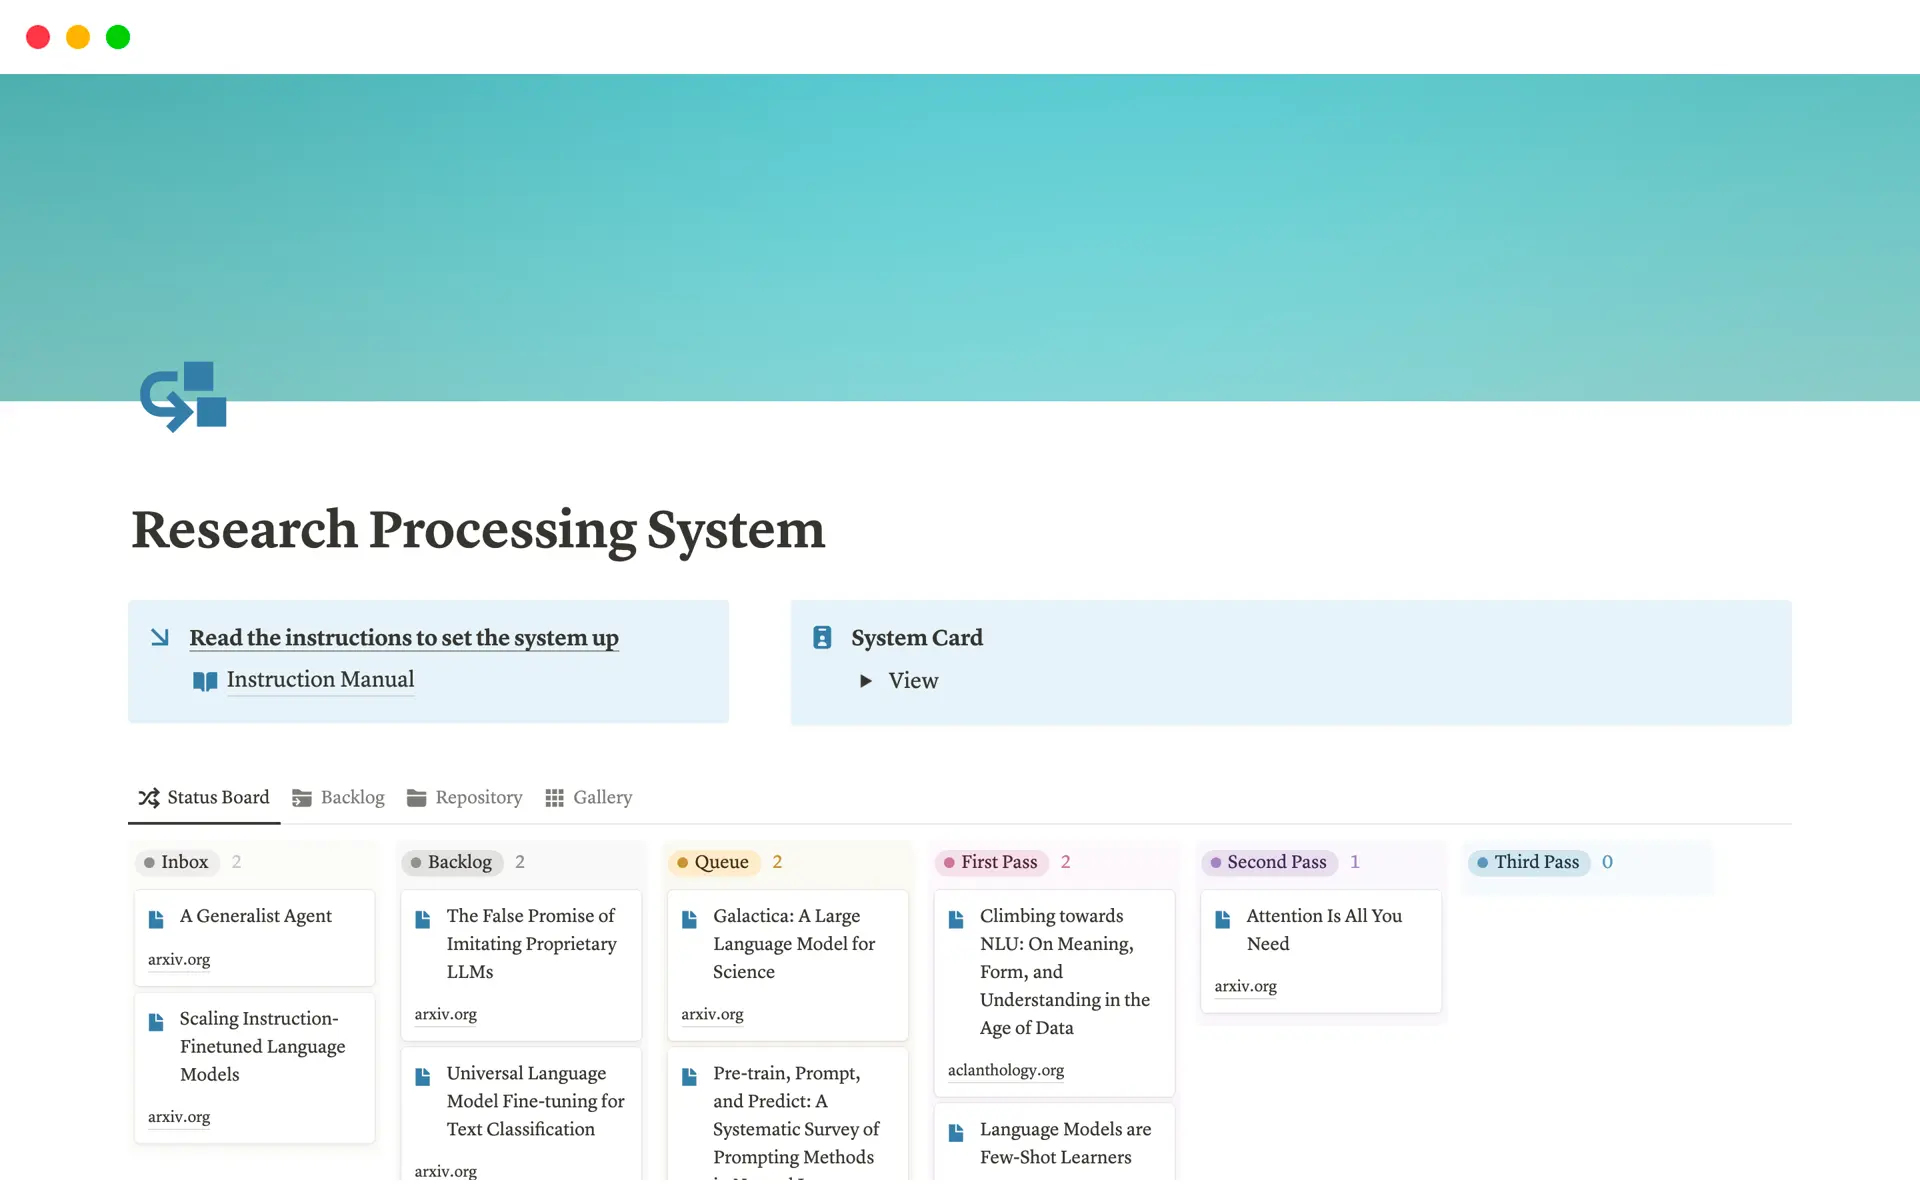Viewport: 1920px width, 1200px height.
Task: Switch to the Backlog tab
Action: click(352, 797)
